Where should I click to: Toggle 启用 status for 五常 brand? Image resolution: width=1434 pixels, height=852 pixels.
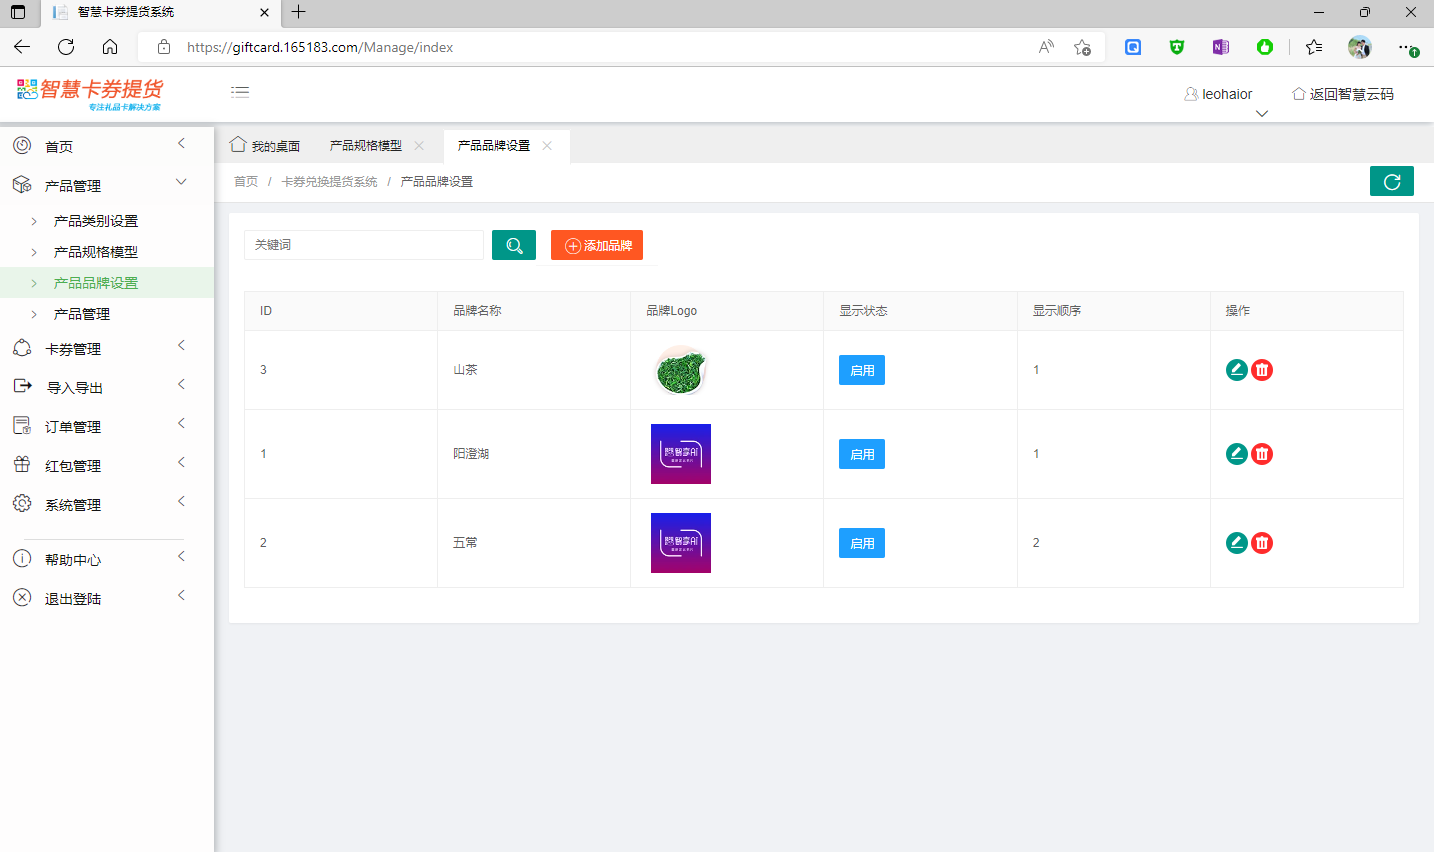pos(861,543)
